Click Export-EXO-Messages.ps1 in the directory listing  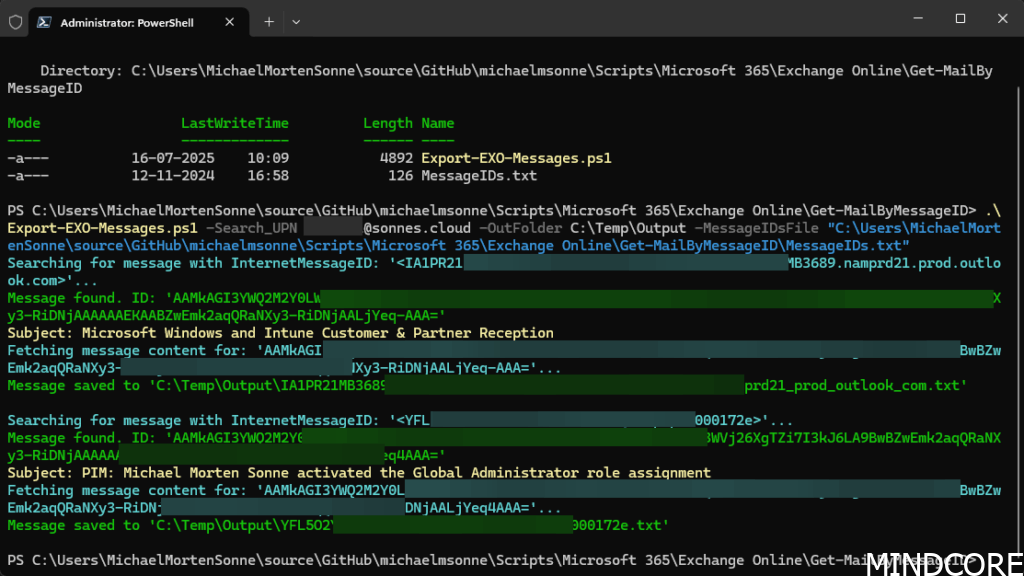pos(516,158)
